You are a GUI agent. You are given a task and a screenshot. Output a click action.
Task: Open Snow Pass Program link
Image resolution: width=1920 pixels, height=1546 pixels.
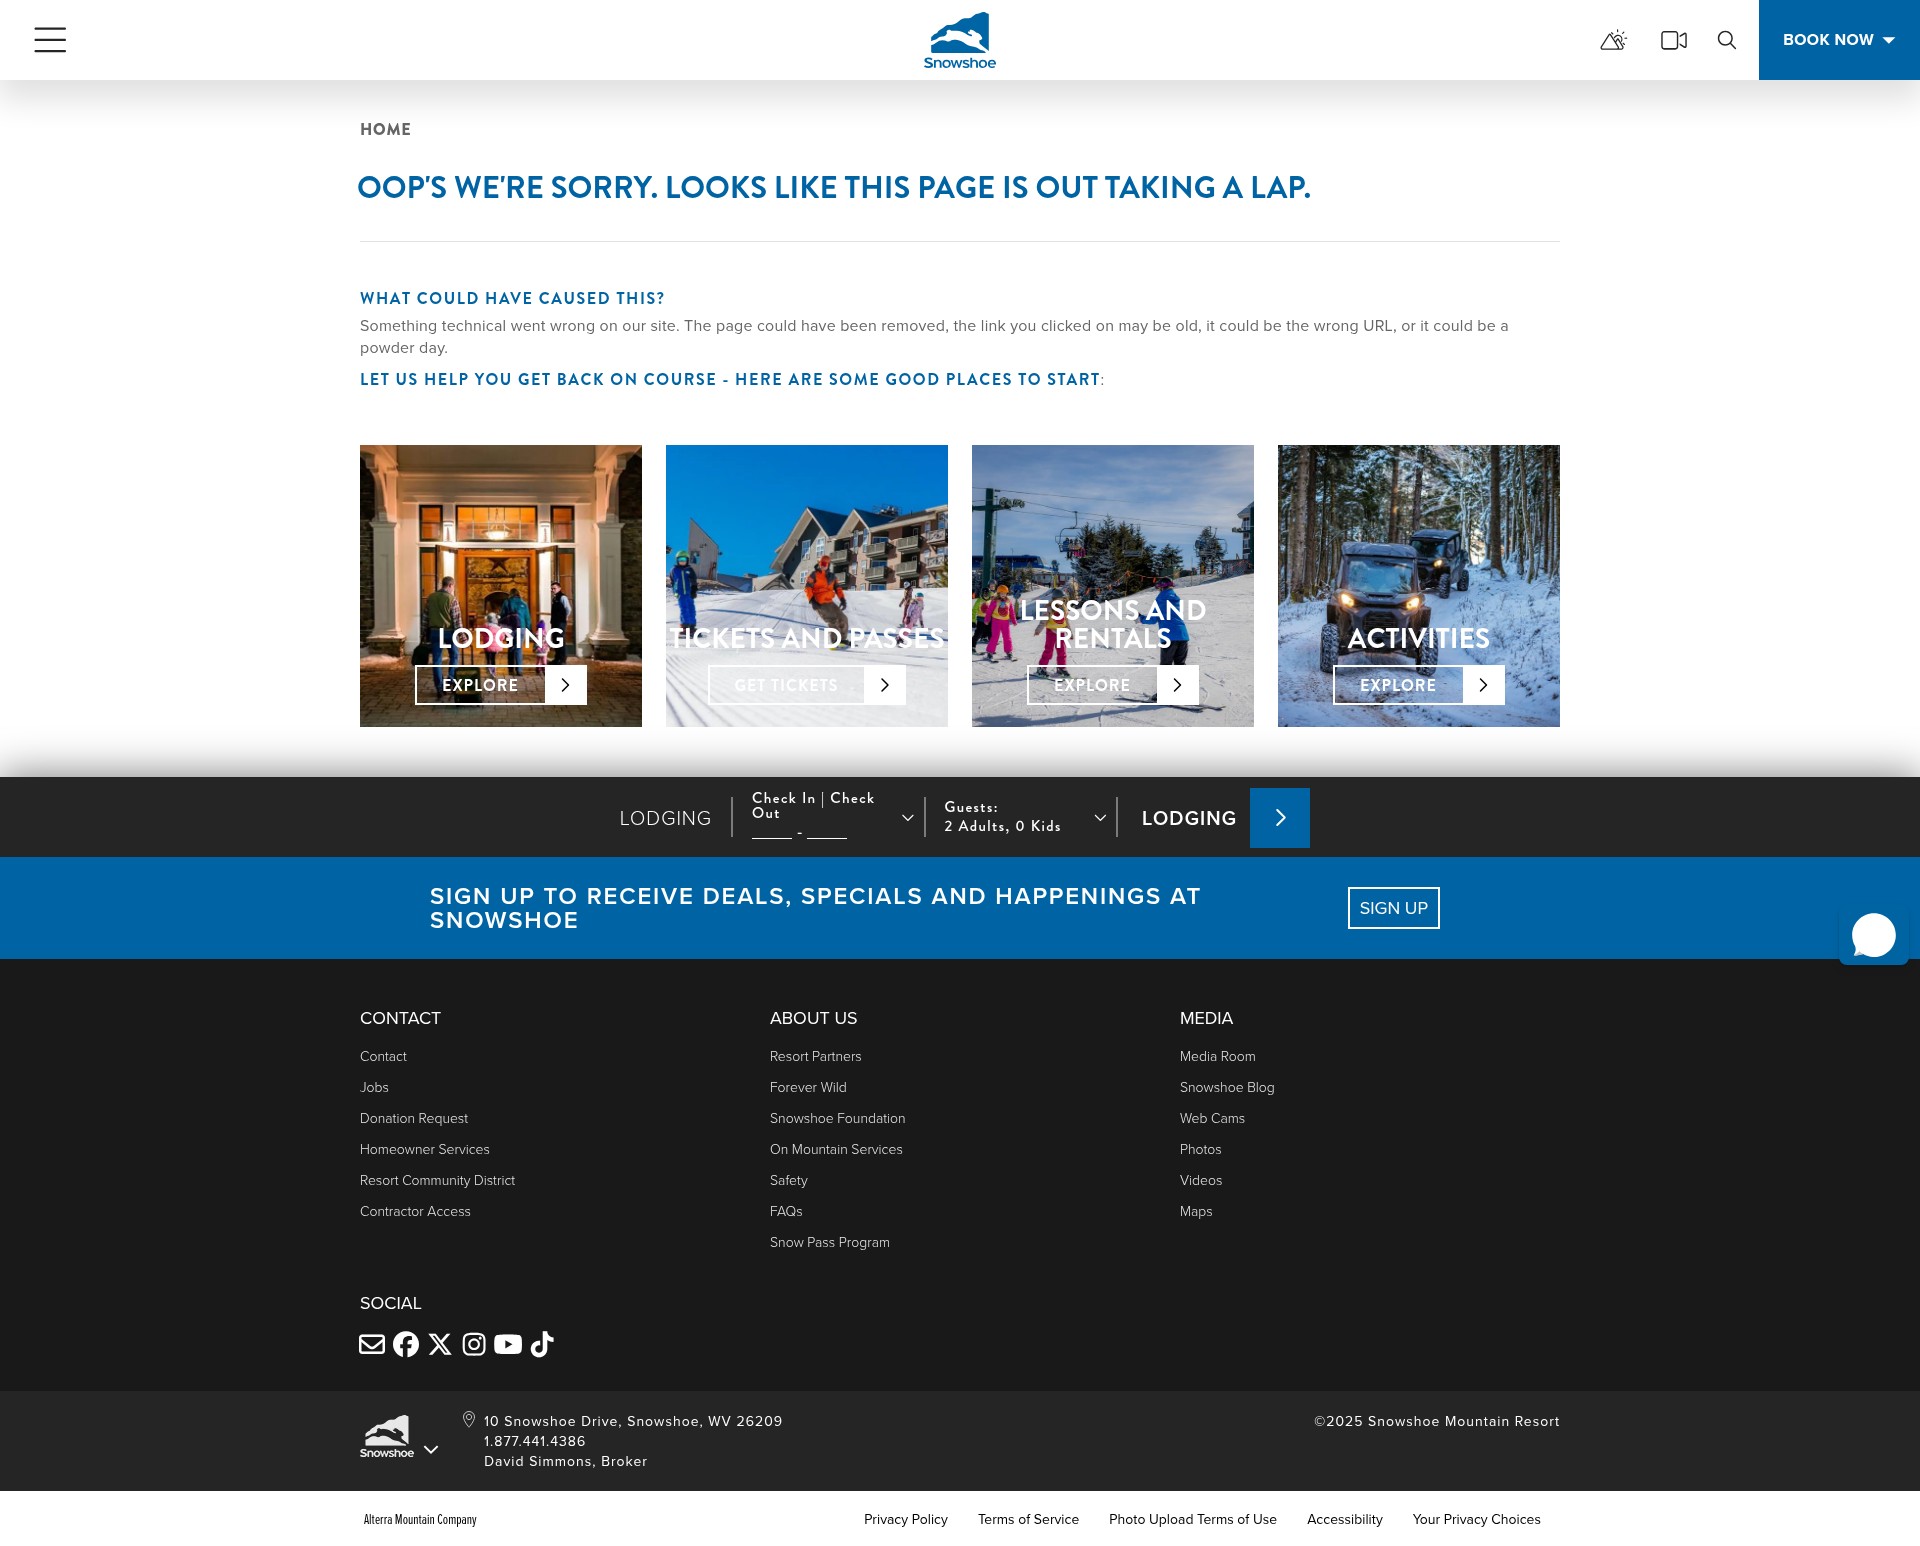tap(829, 1242)
